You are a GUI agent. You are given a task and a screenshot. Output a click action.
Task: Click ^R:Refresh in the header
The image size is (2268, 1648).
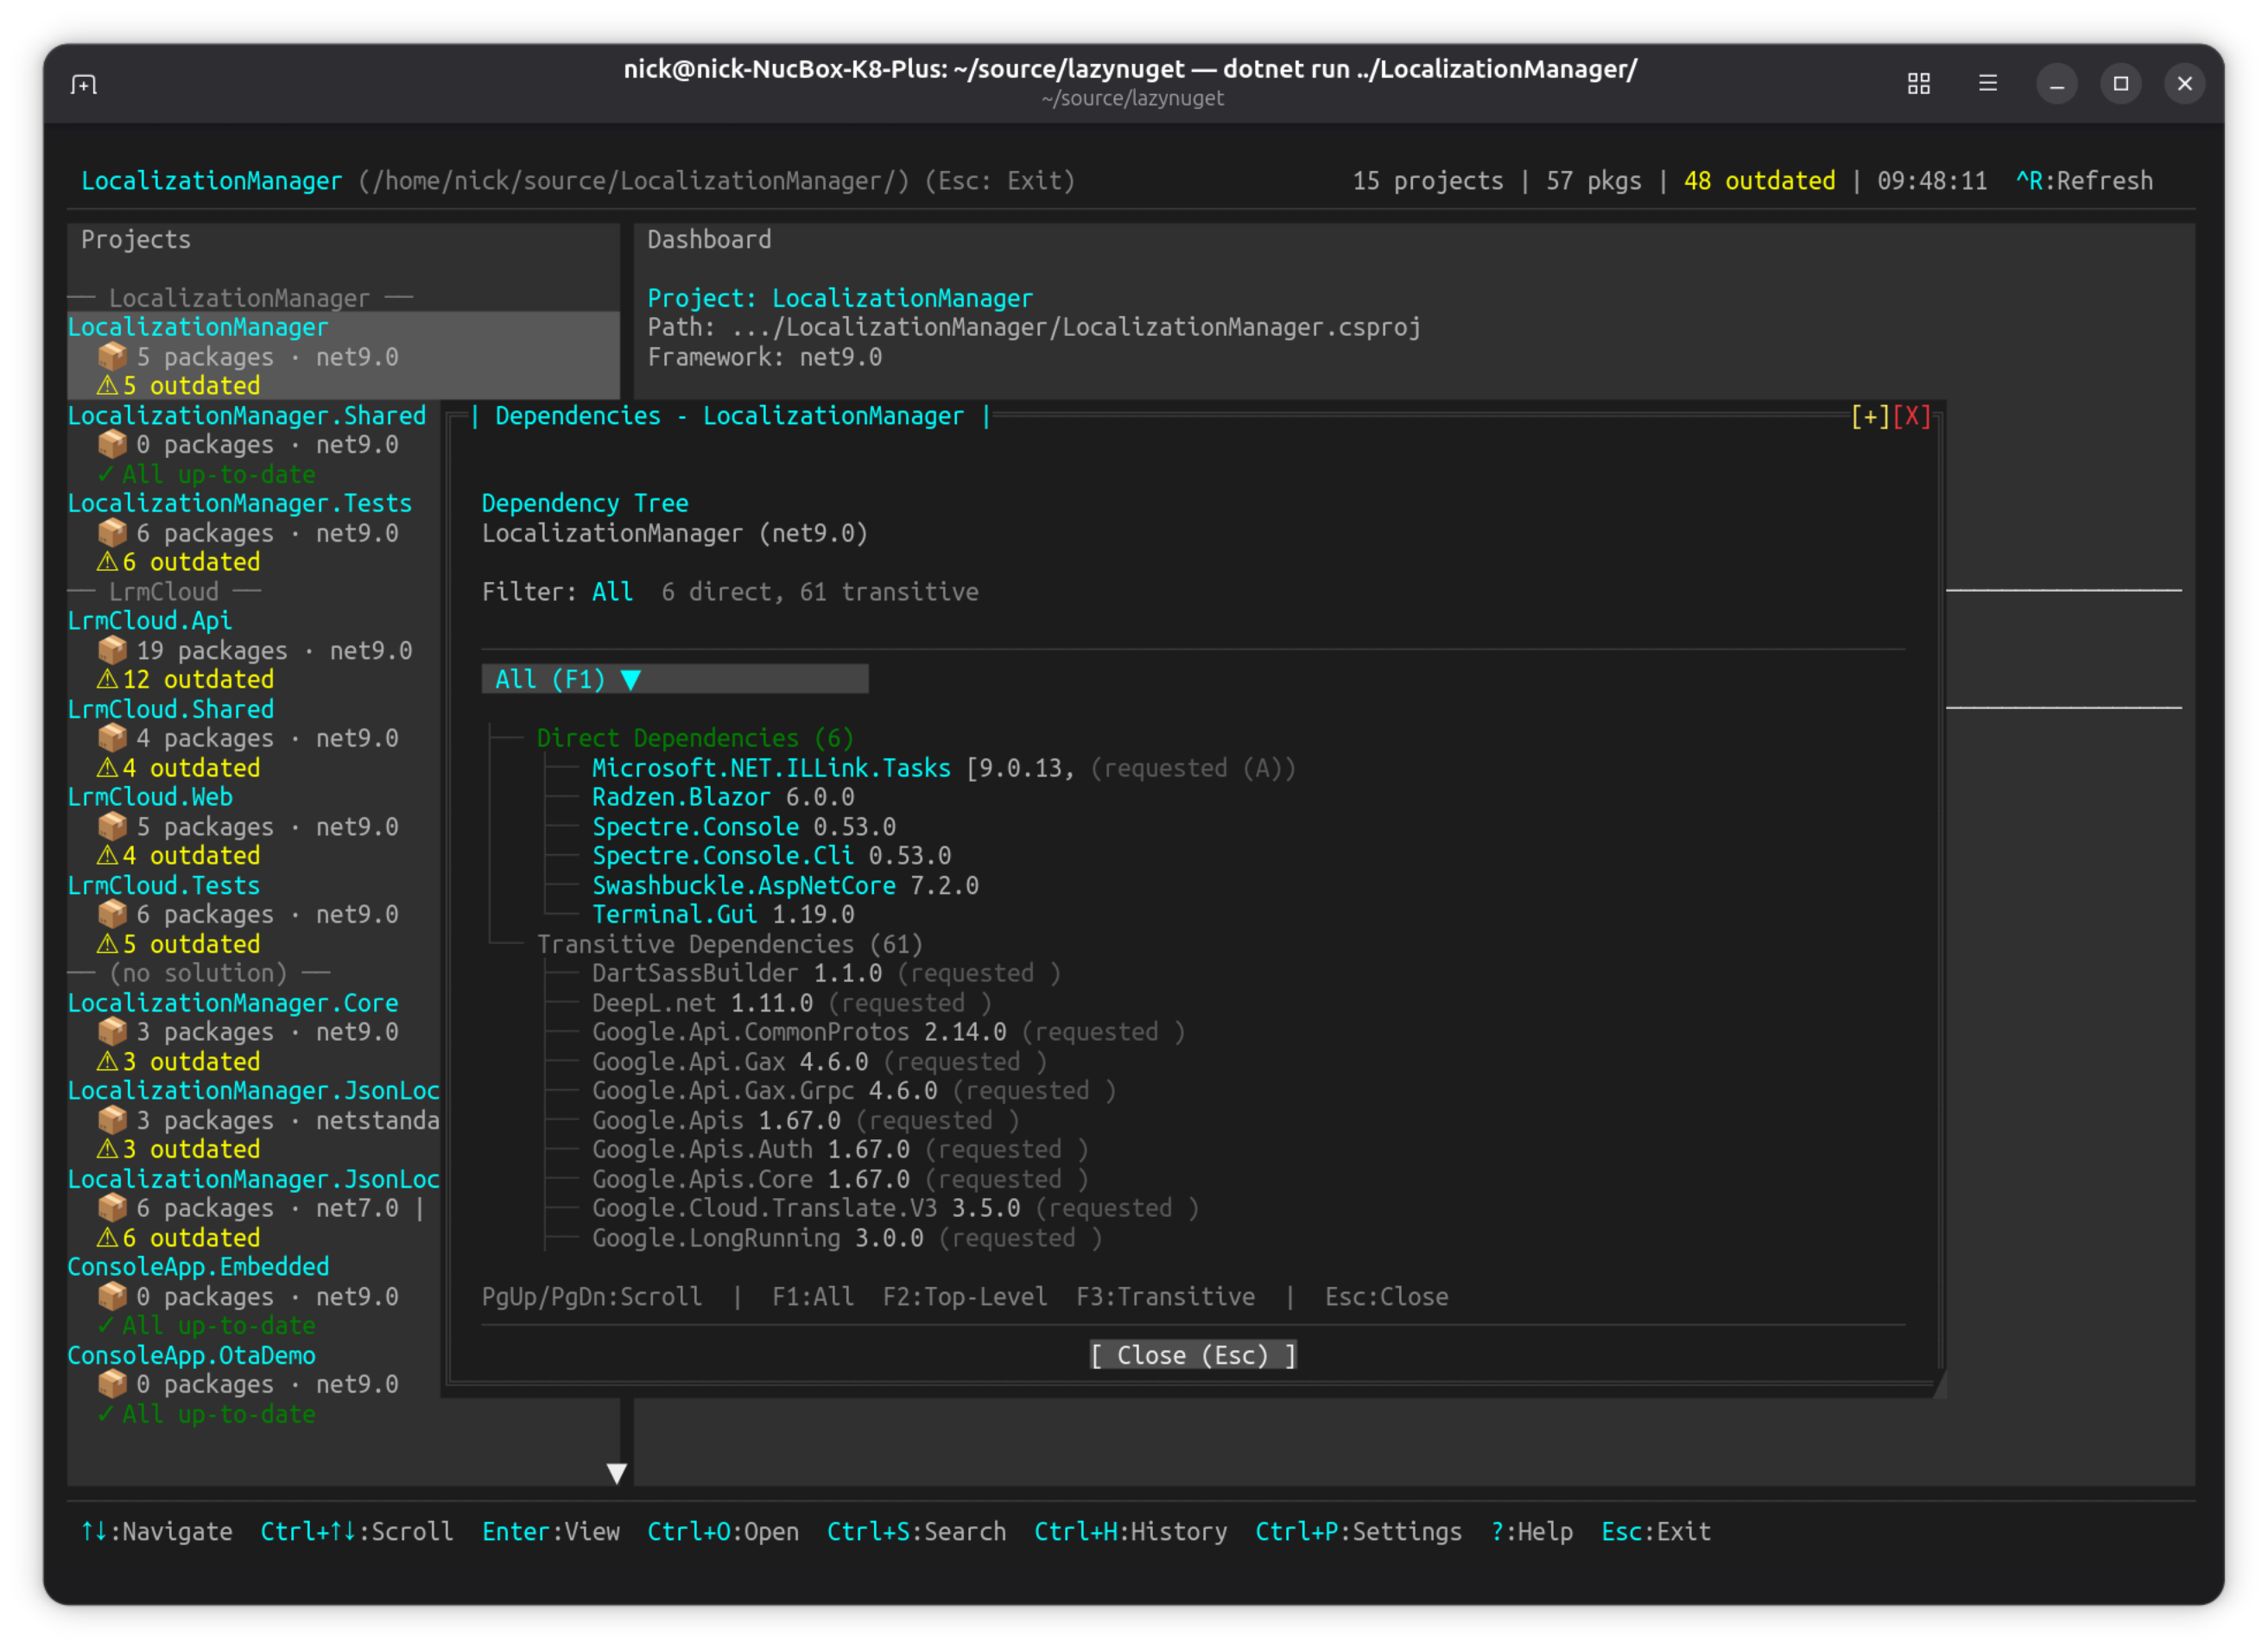pyautogui.click(x=2083, y=181)
